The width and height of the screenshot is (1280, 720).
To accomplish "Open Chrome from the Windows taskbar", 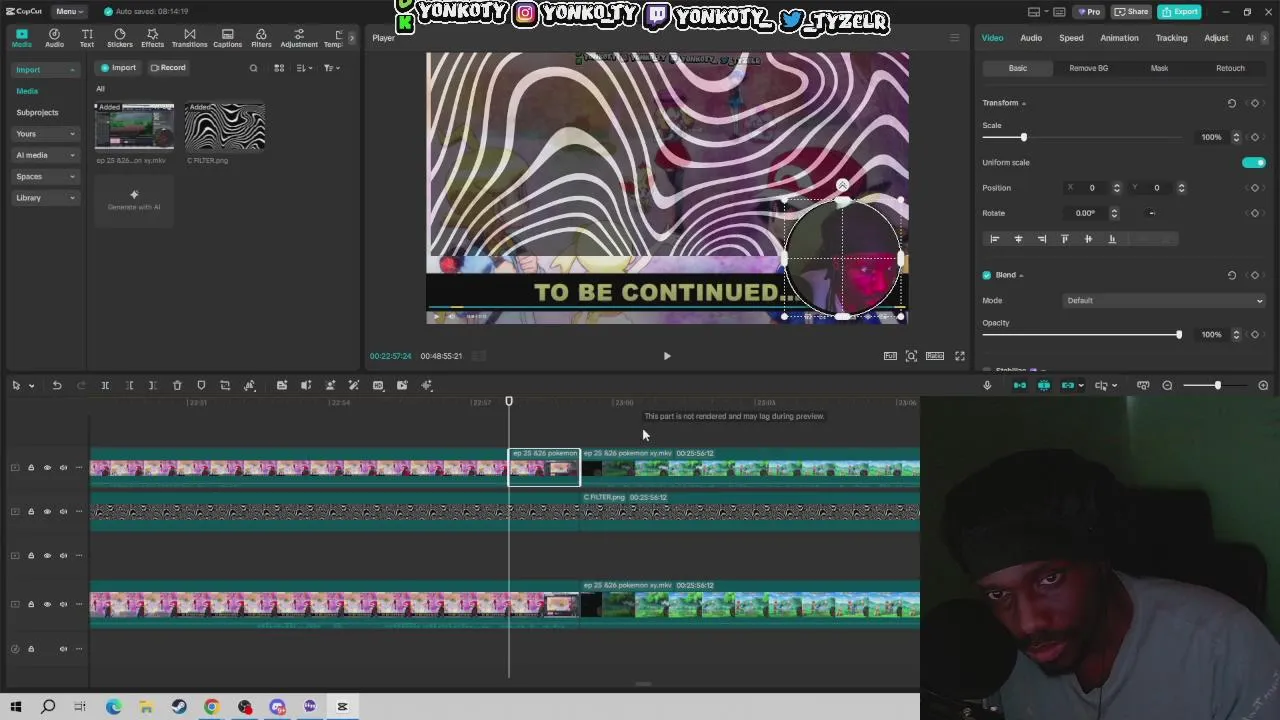I will (x=211, y=707).
